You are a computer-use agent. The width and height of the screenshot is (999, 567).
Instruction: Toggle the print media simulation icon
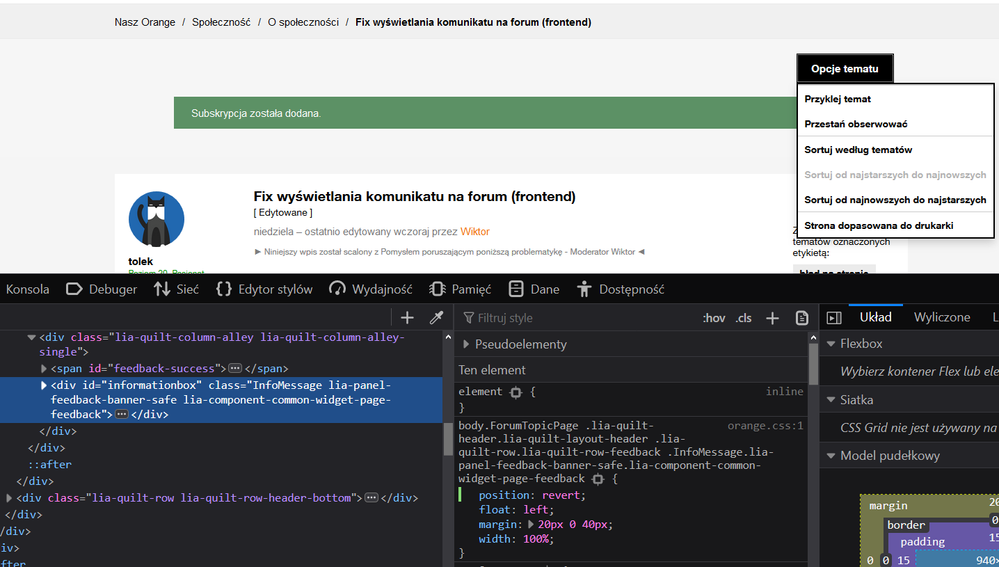[801, 318]
